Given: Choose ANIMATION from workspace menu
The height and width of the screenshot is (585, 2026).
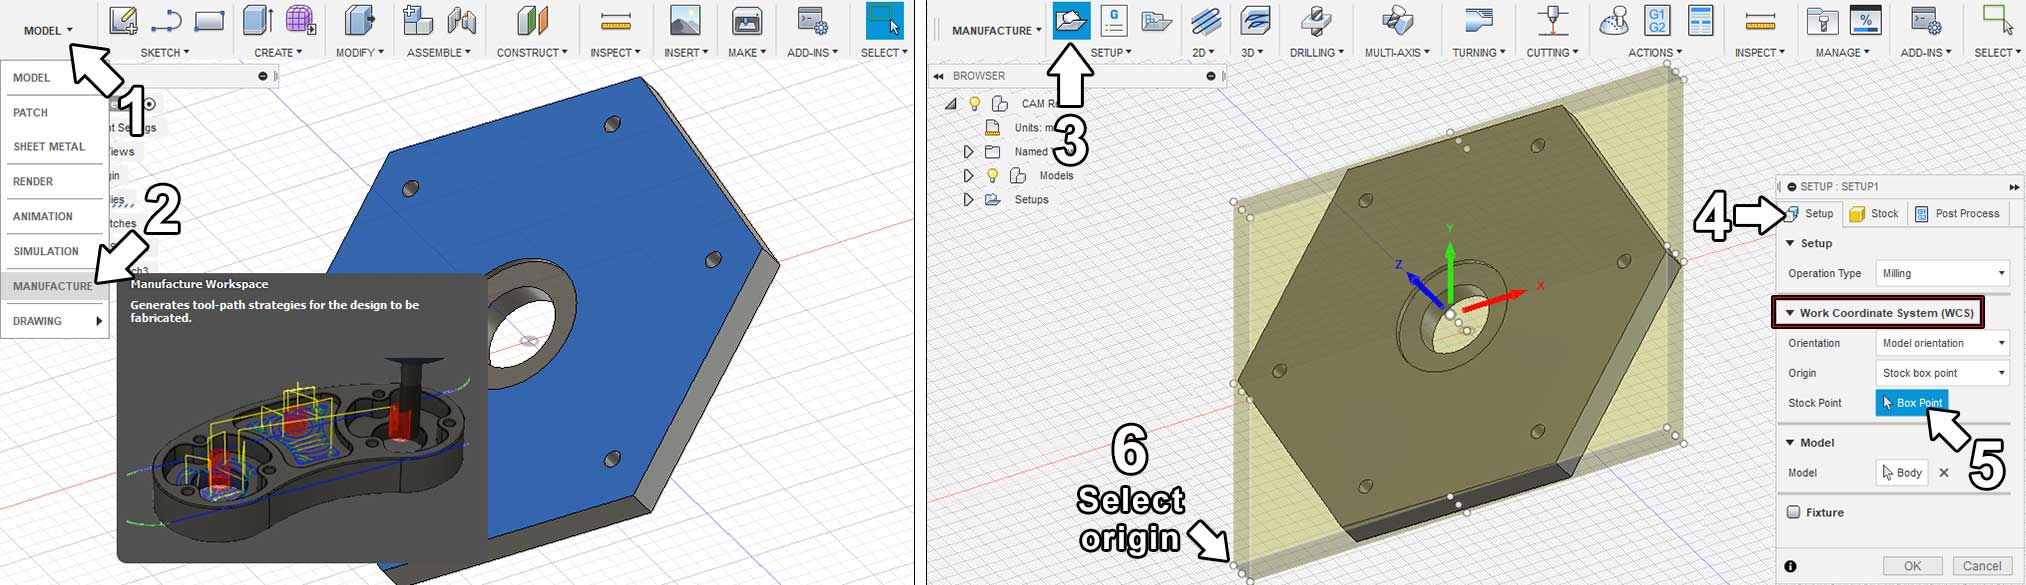Looking at the screenshot, I should 43,216.
